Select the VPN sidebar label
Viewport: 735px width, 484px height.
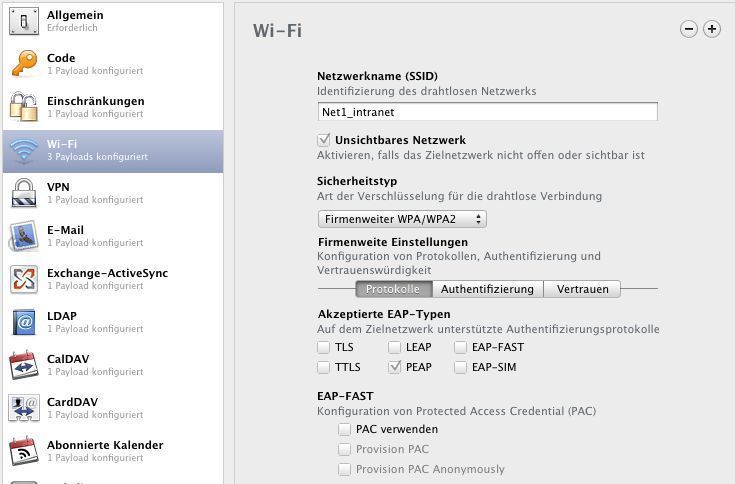pyautogui.click(x=58, y=187)
